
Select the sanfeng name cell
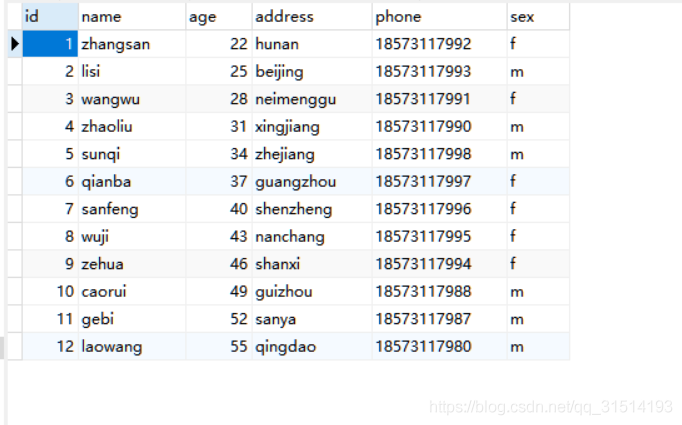(x=132, y=209)
